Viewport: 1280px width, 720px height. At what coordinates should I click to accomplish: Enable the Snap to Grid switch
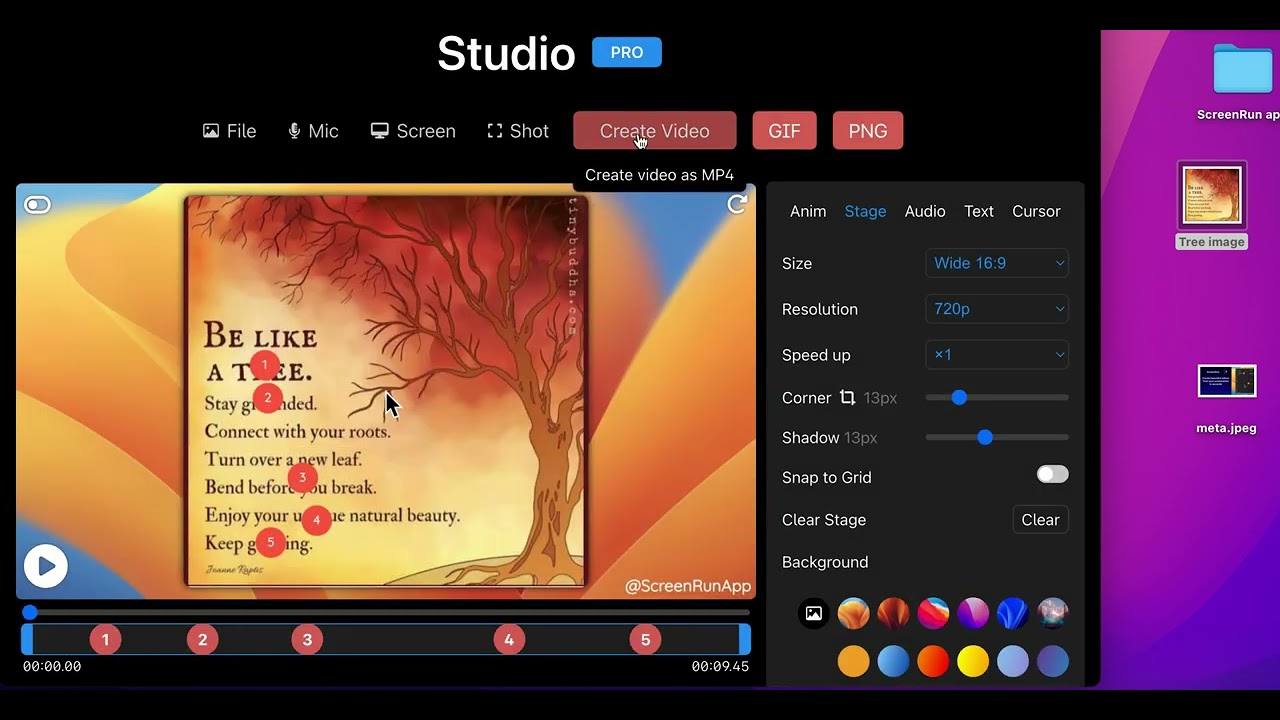[1052, 475]
